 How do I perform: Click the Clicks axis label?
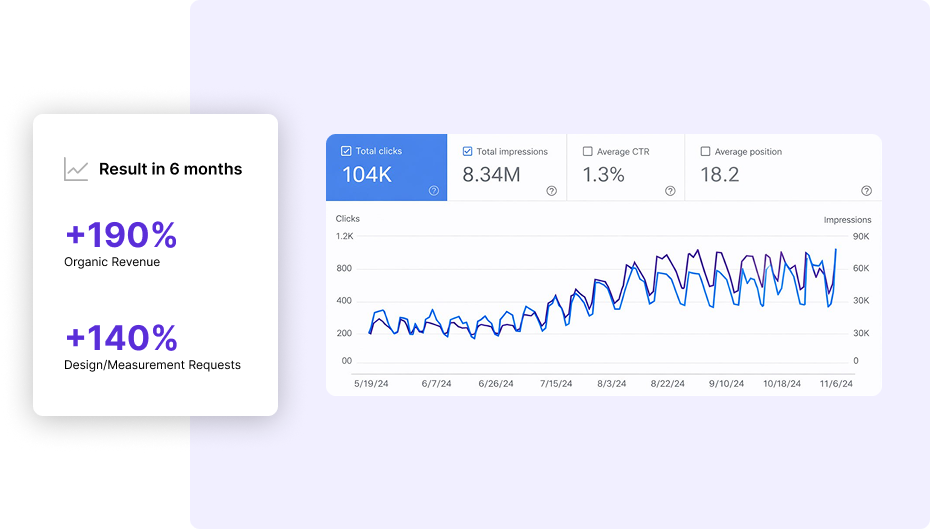(x=348, y=218)
